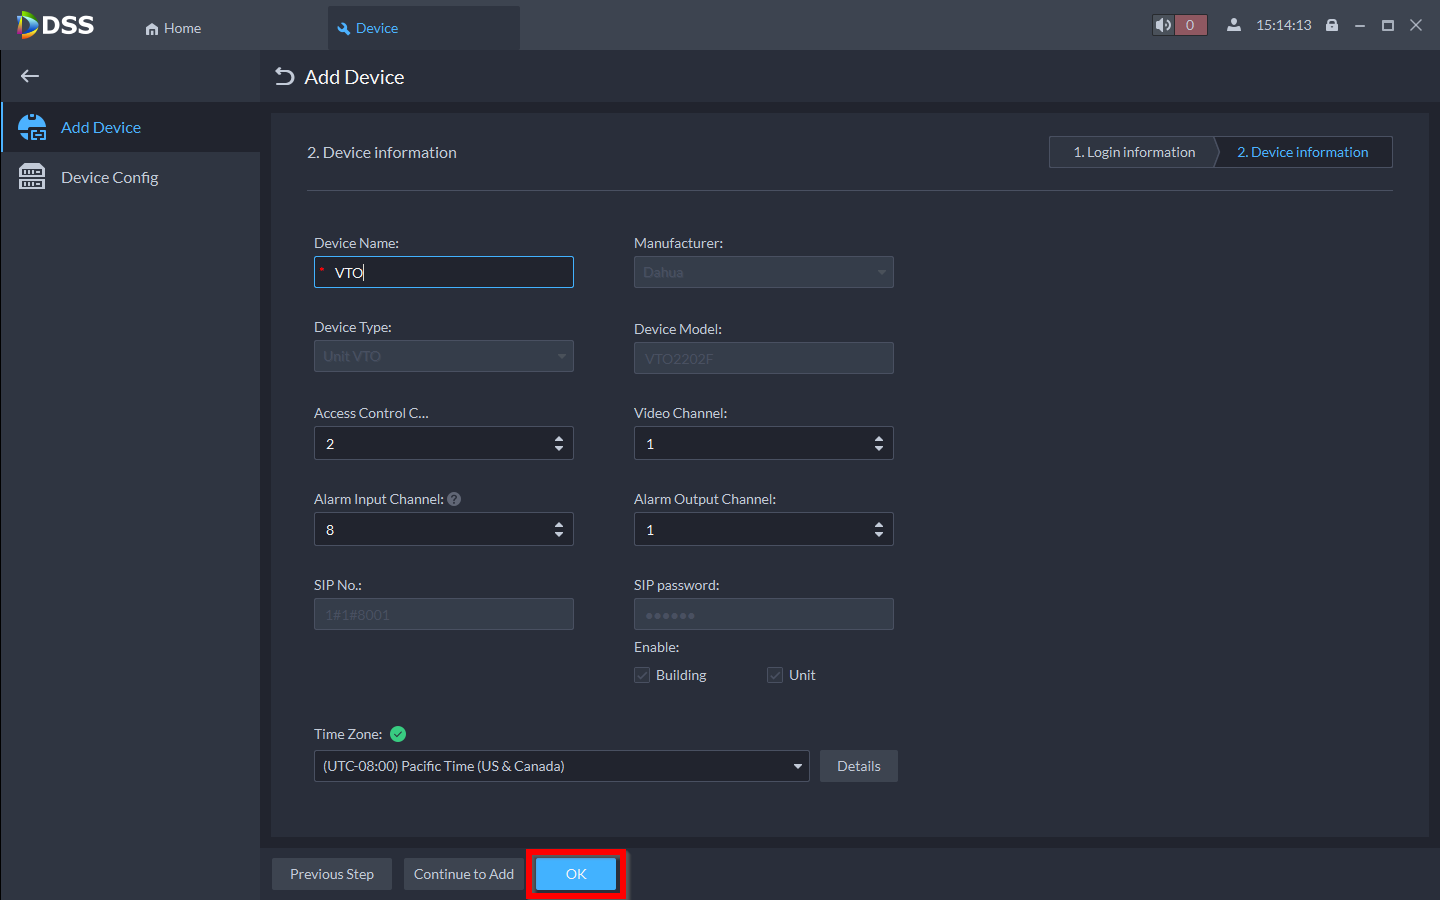This screenshot has width=1440, height=900.
Task: Go to Login information step
Action: click(1133, 152)
